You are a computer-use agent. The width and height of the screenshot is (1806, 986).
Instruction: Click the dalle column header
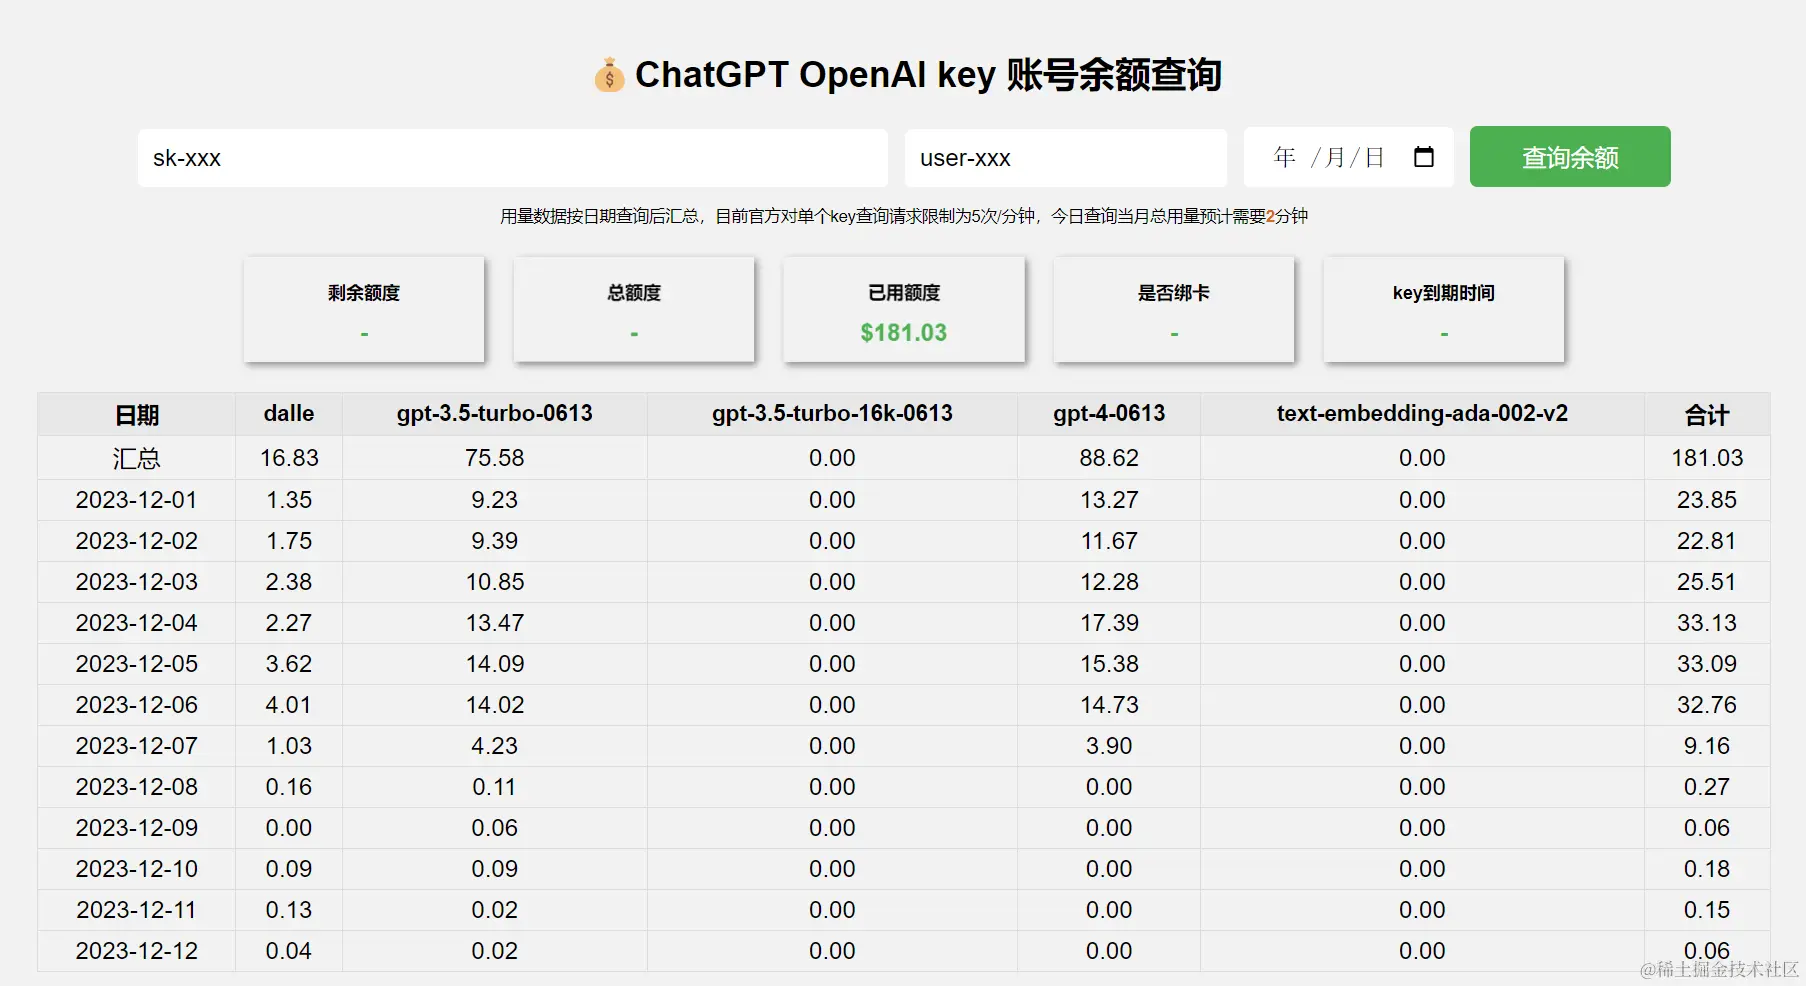(289, 414)
